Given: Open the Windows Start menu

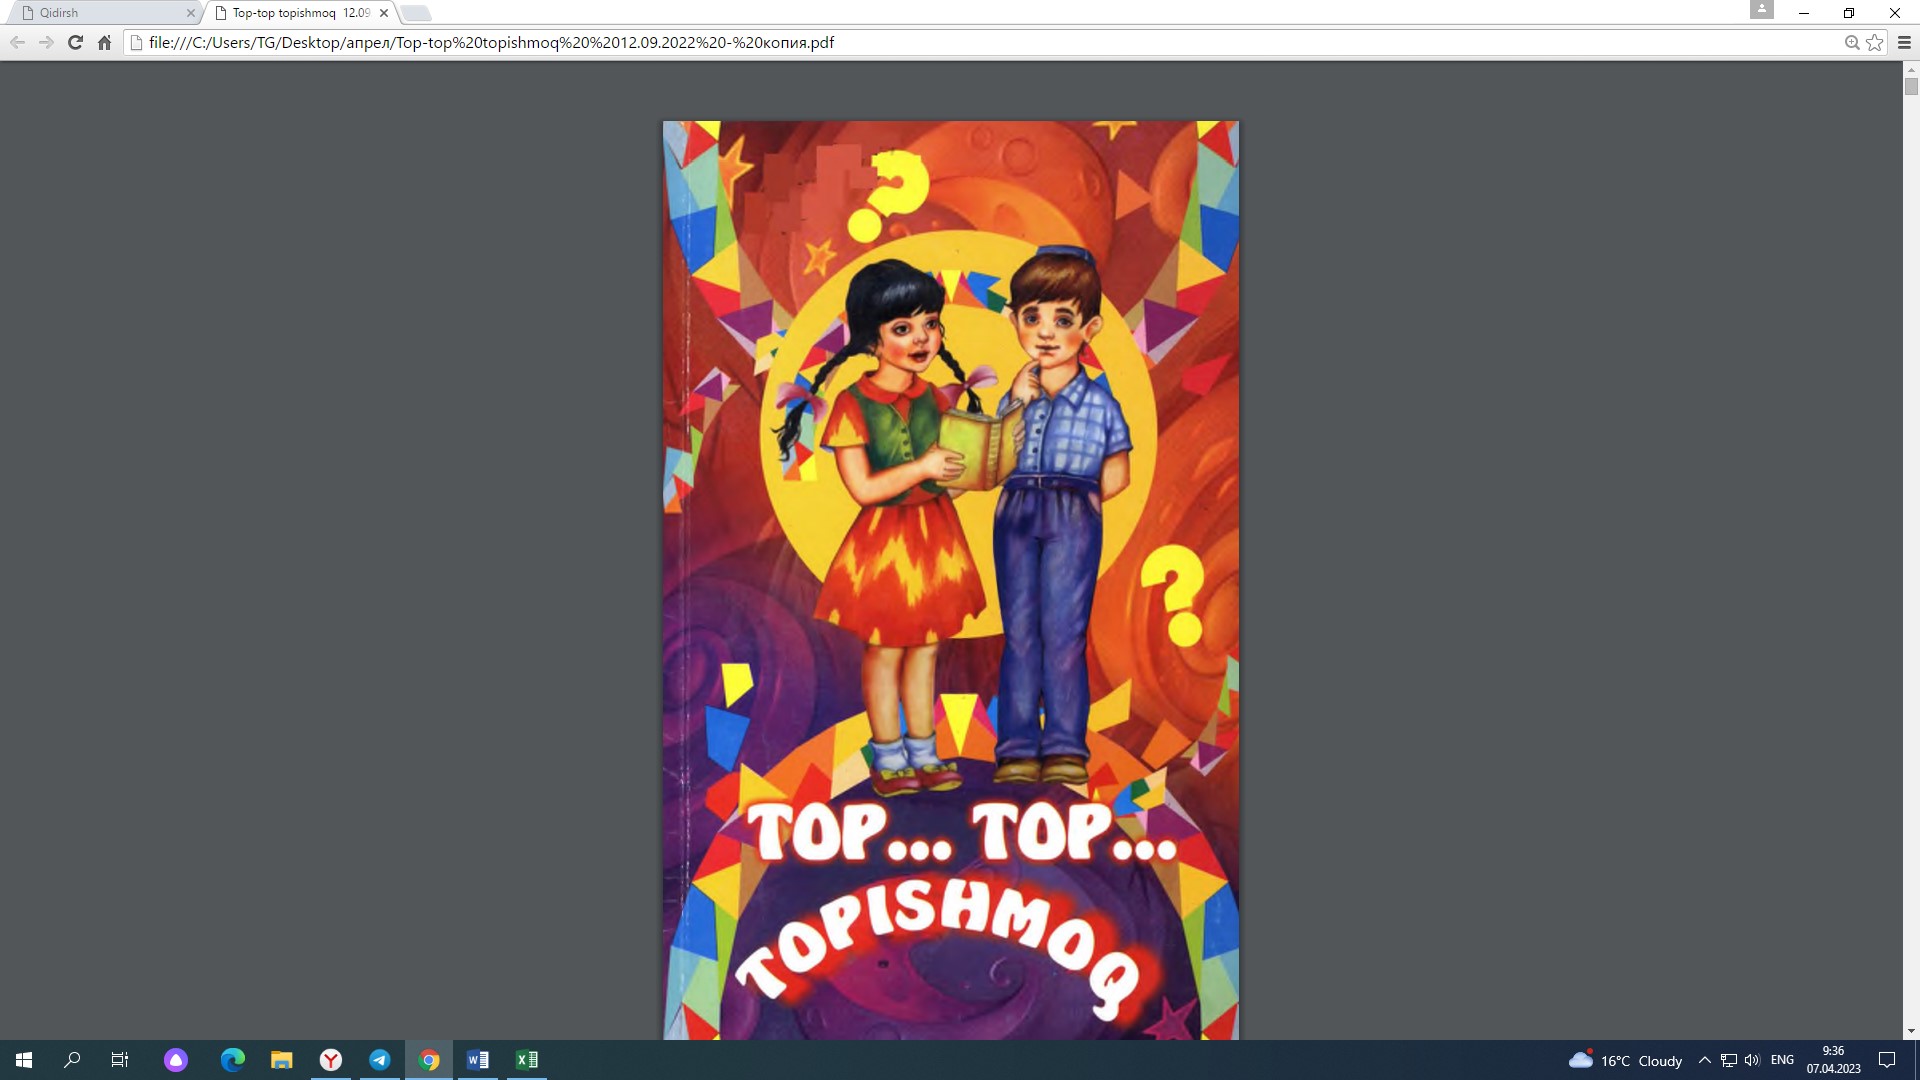Looking at the screenshot, I should (24, 1060).
